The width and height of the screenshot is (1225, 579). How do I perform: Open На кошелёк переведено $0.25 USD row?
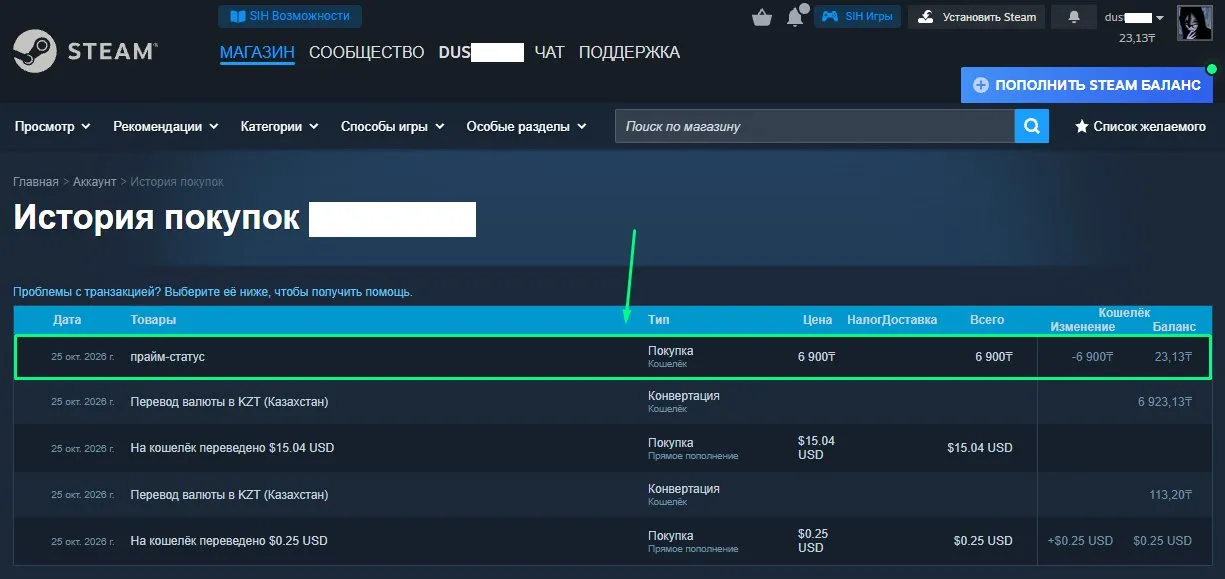click(612, 541)
